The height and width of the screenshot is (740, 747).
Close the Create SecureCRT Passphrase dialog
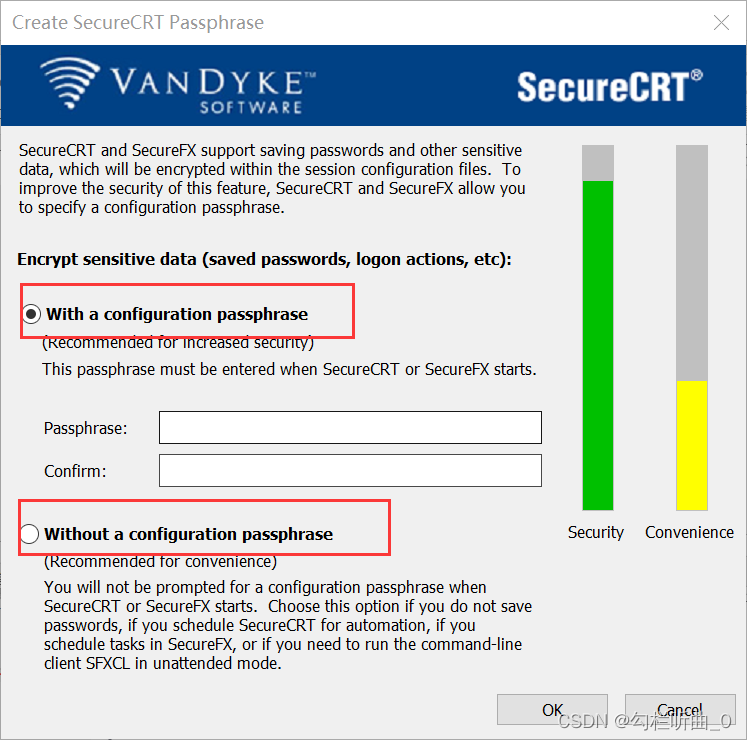click(x=719, y=22)
